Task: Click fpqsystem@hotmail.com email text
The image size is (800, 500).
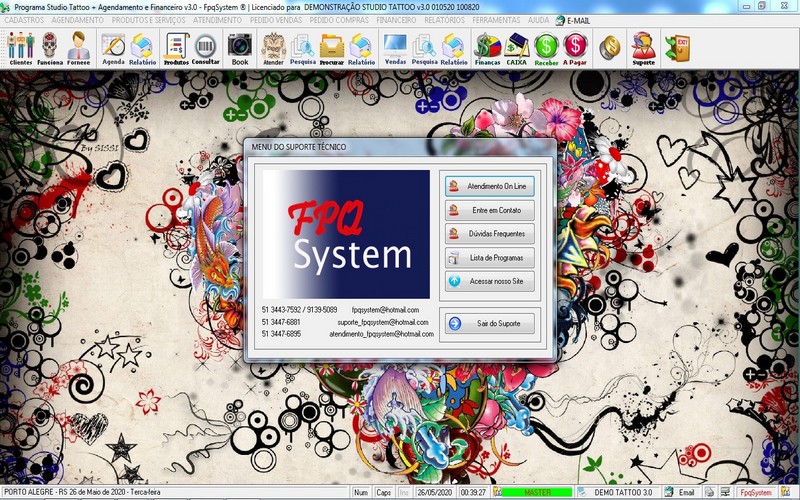Action: [385, 310]
